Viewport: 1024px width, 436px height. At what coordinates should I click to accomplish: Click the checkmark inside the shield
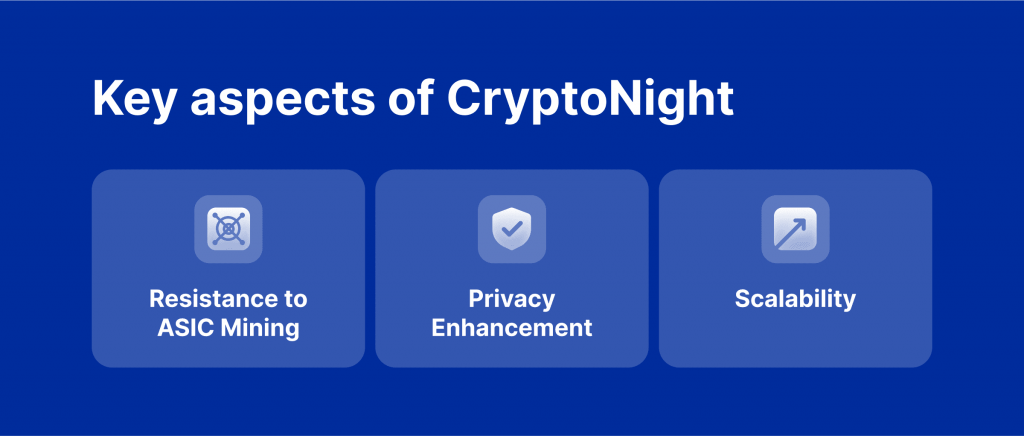point(511,229)
